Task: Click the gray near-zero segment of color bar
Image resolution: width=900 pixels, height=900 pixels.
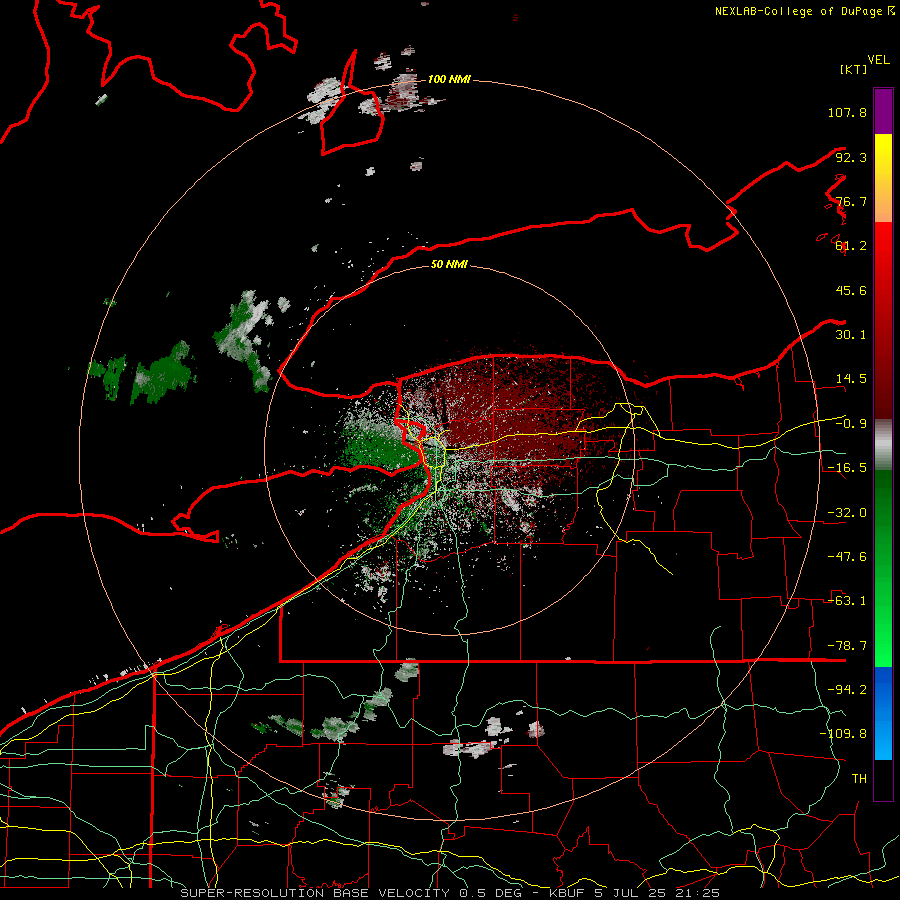Action: click(x=883, y=445)
